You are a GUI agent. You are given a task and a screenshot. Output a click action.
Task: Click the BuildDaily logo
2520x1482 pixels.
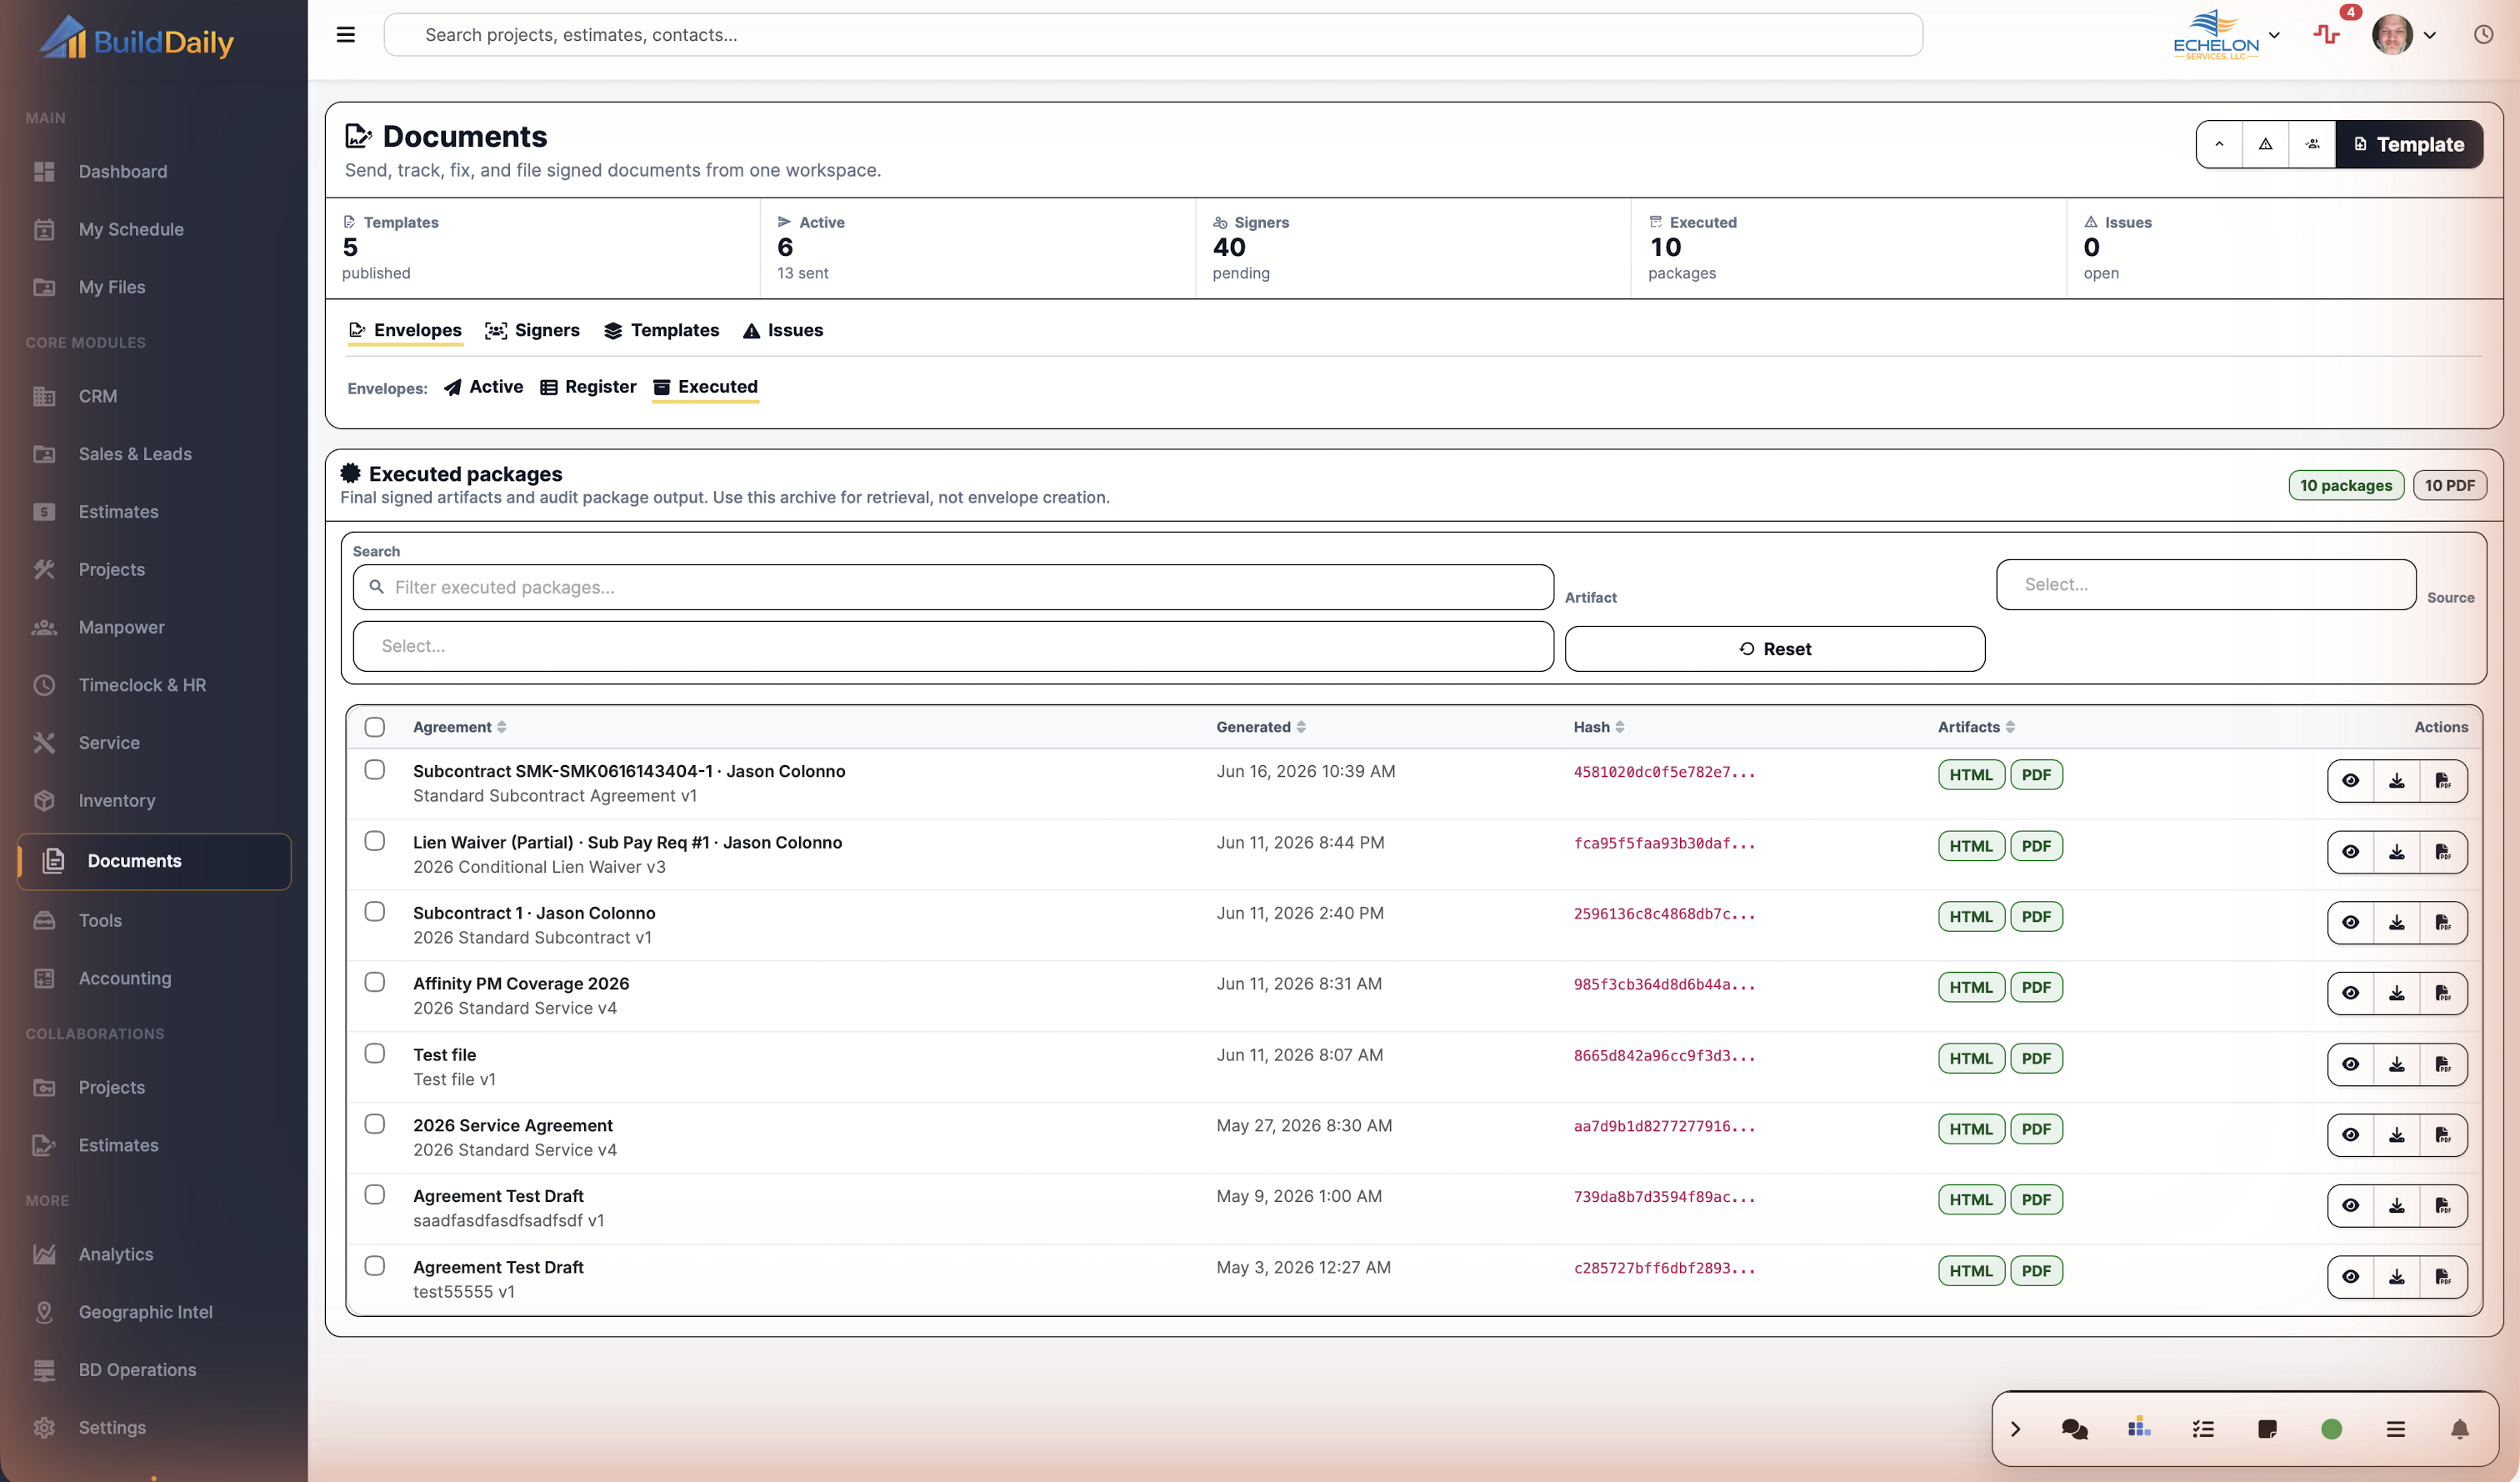click(136, 38)
